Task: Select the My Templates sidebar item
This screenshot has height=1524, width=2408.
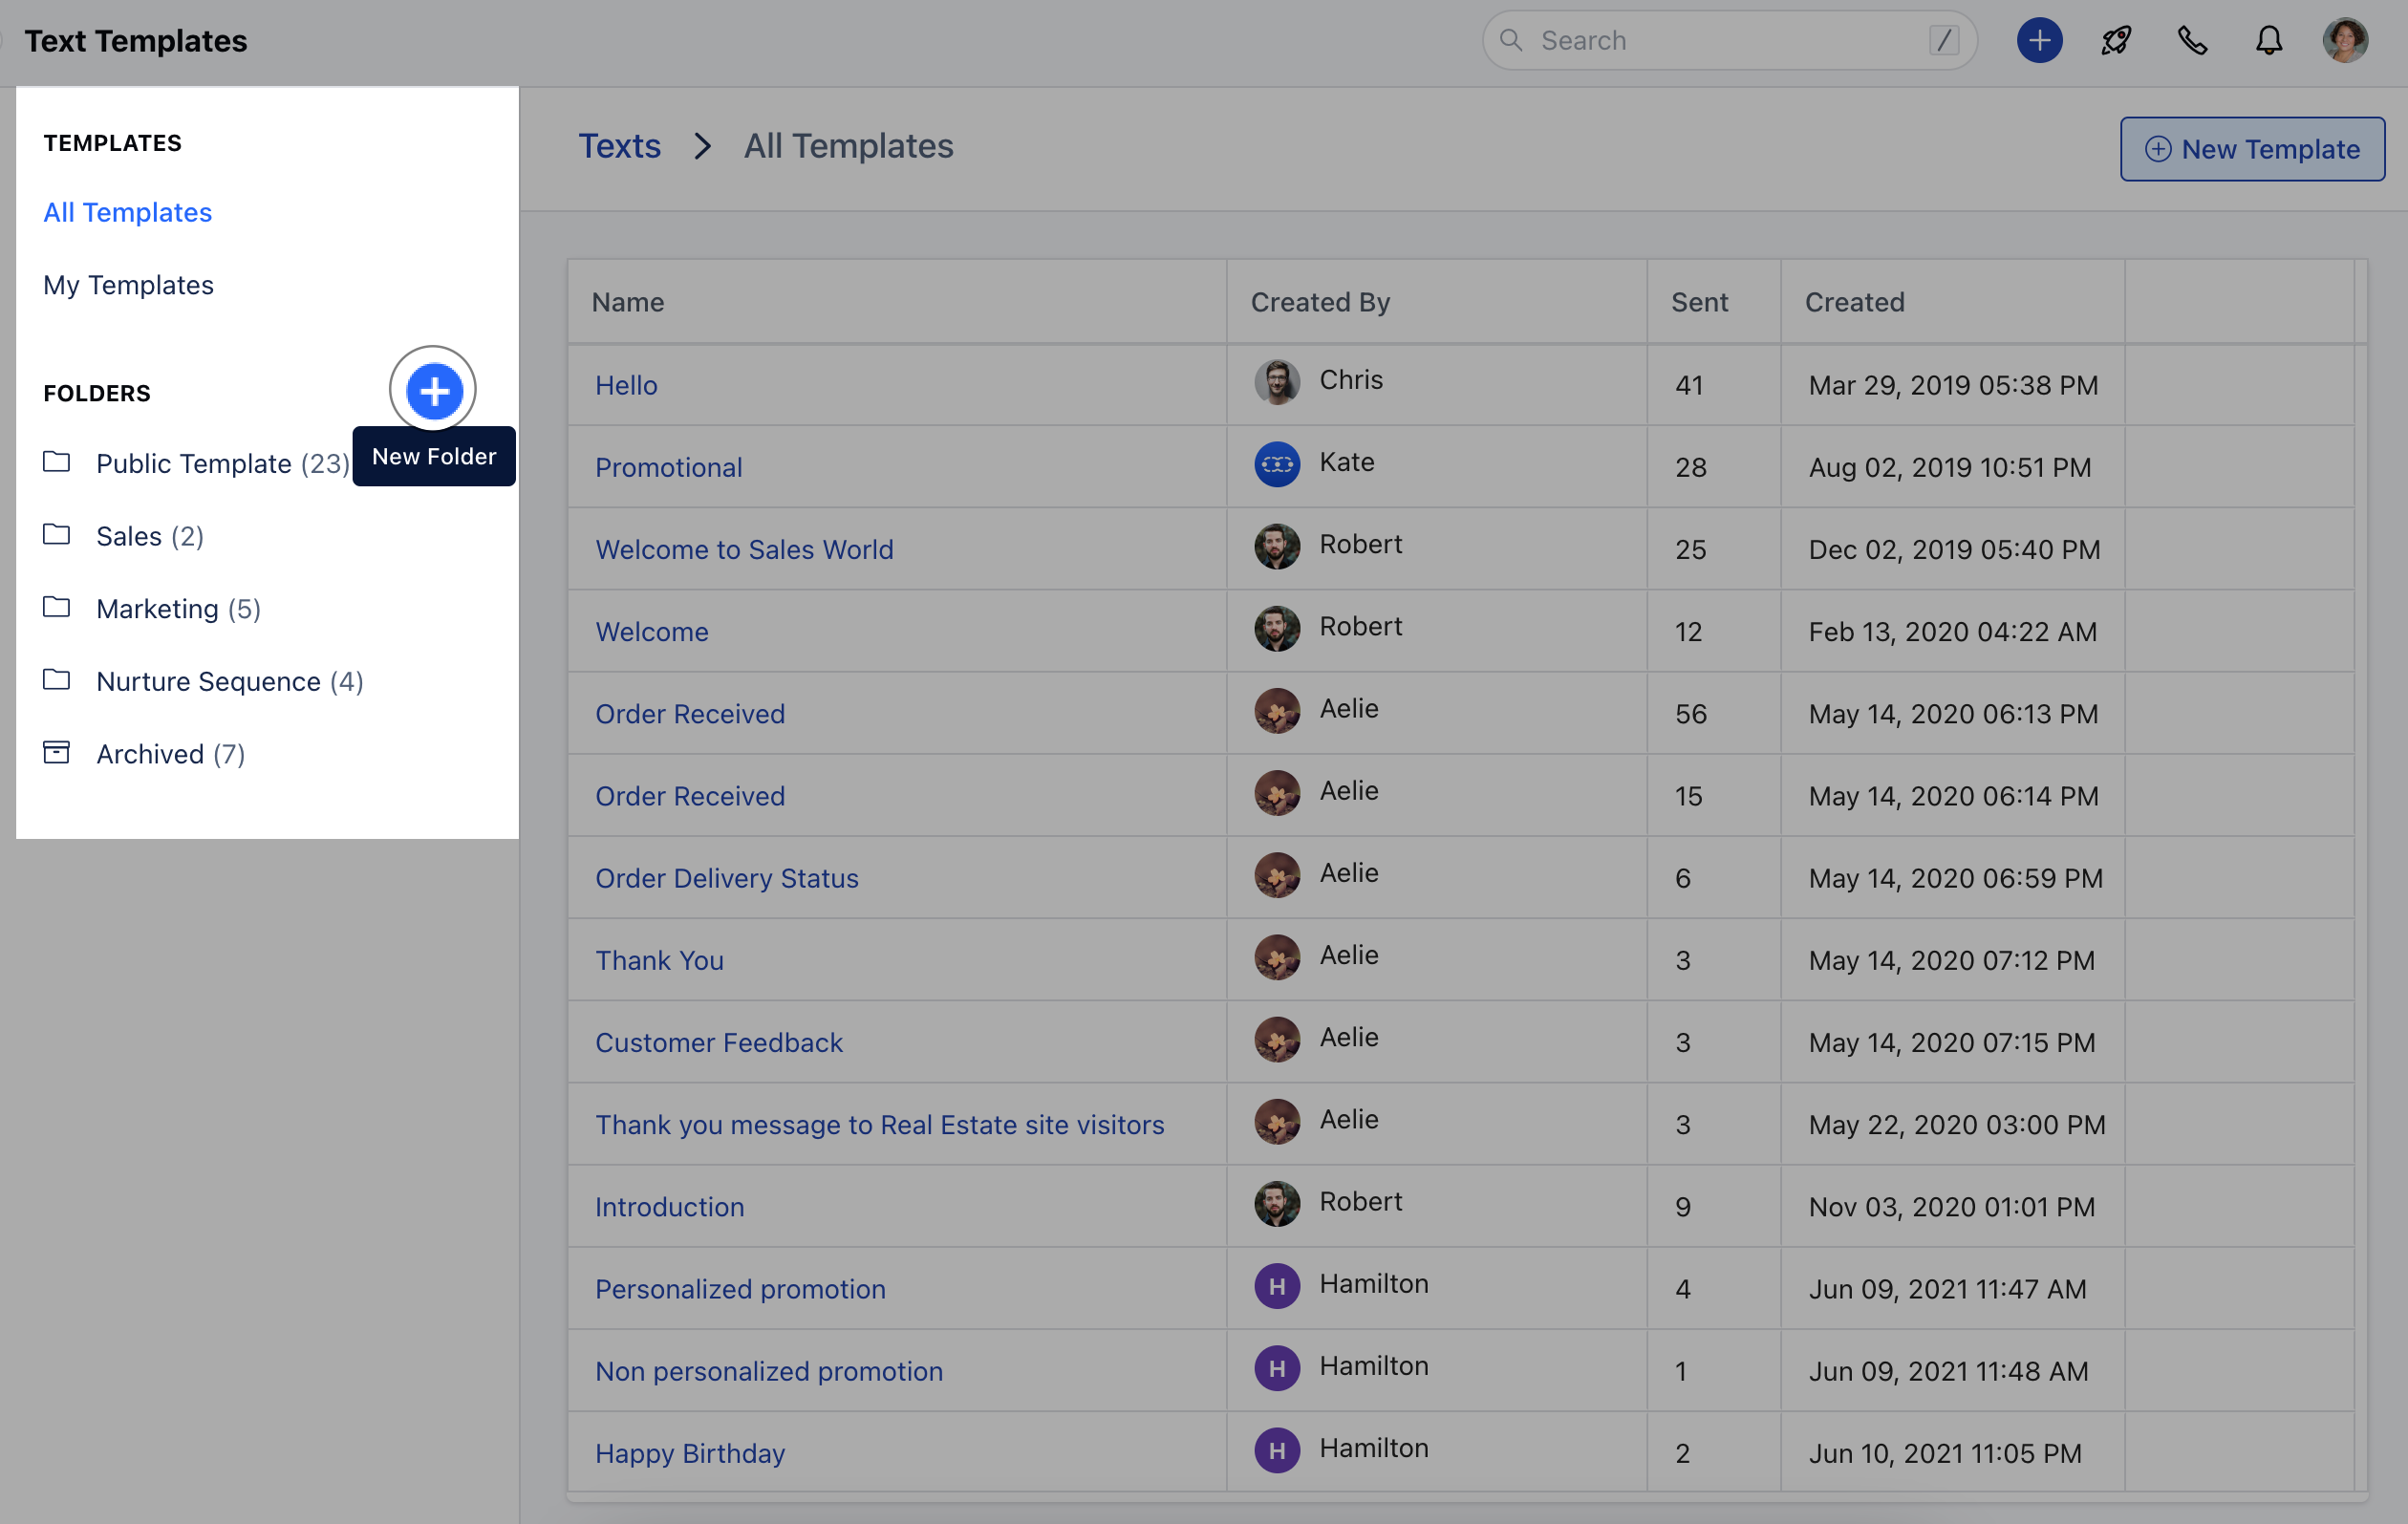Action: [x=128, y=285]
